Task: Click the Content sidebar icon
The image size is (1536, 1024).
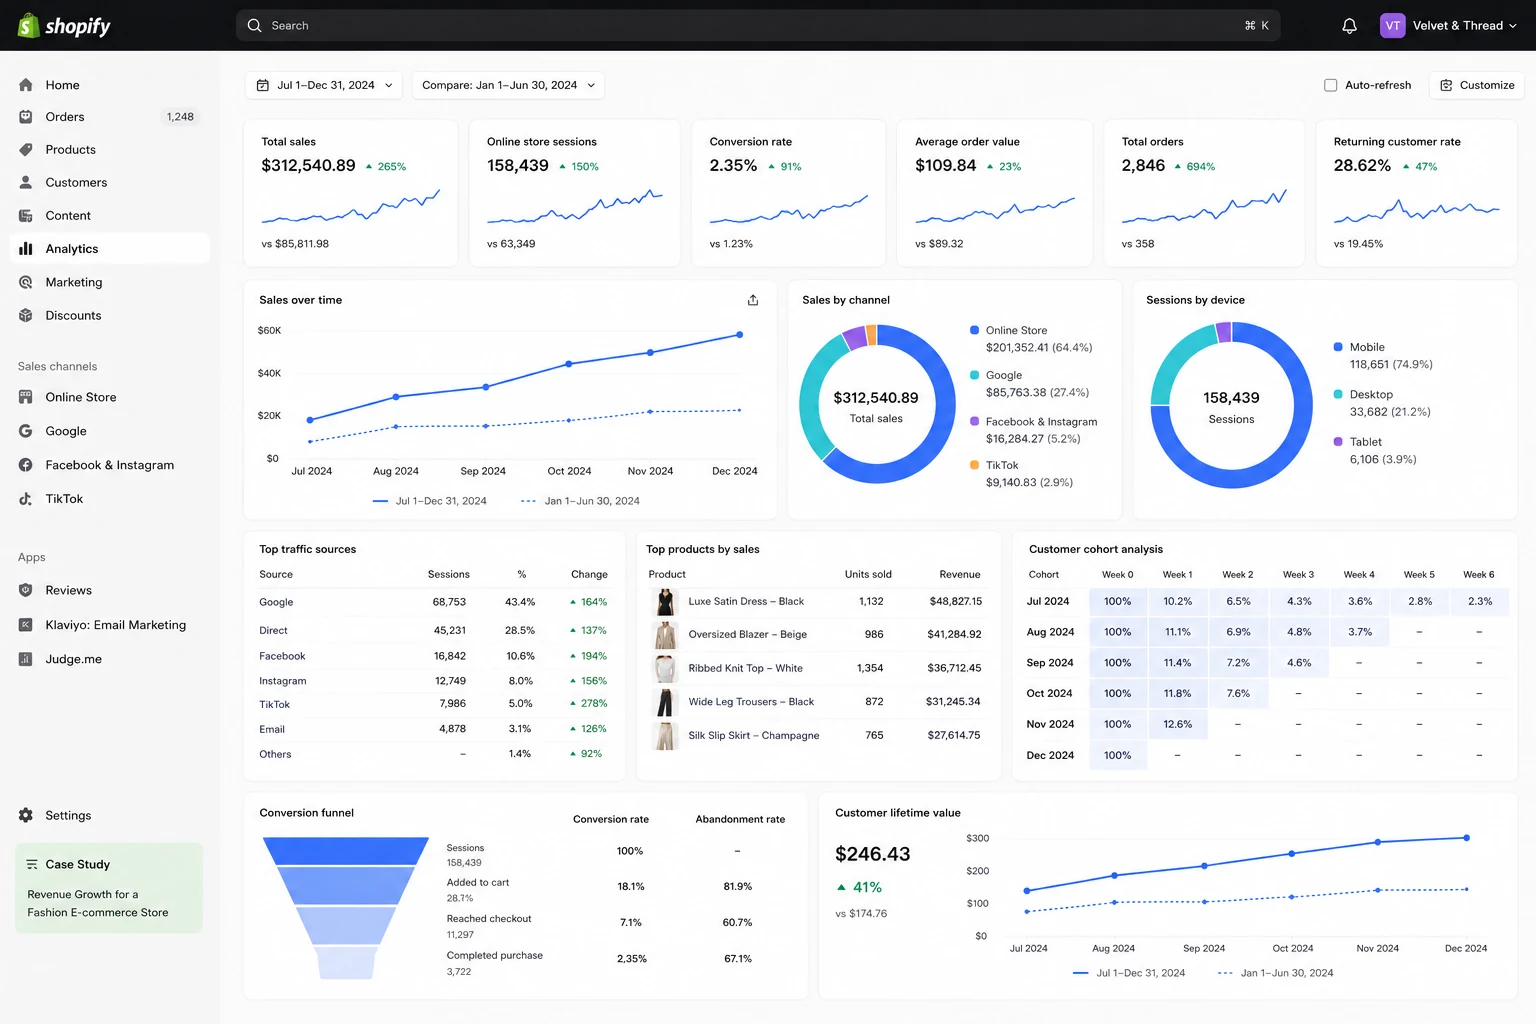Action: 26,216
